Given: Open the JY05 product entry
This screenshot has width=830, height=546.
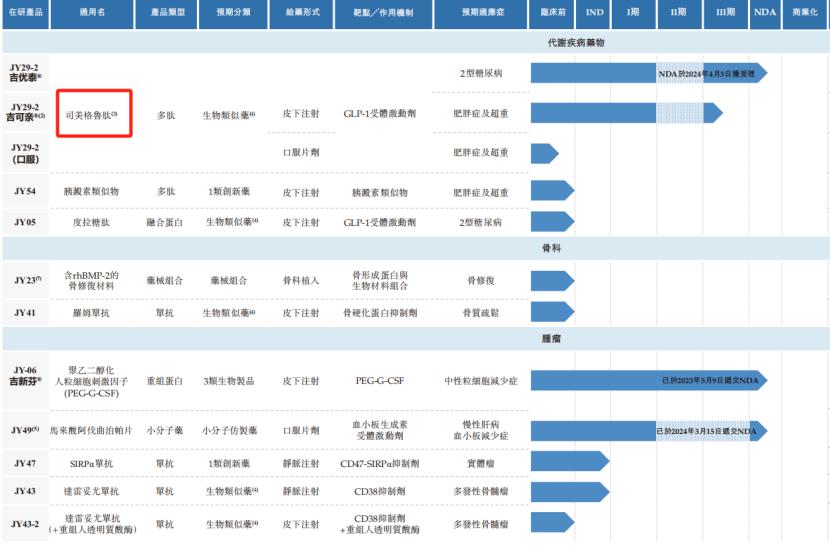Looking at the screenshot, I should coord(25,222).
